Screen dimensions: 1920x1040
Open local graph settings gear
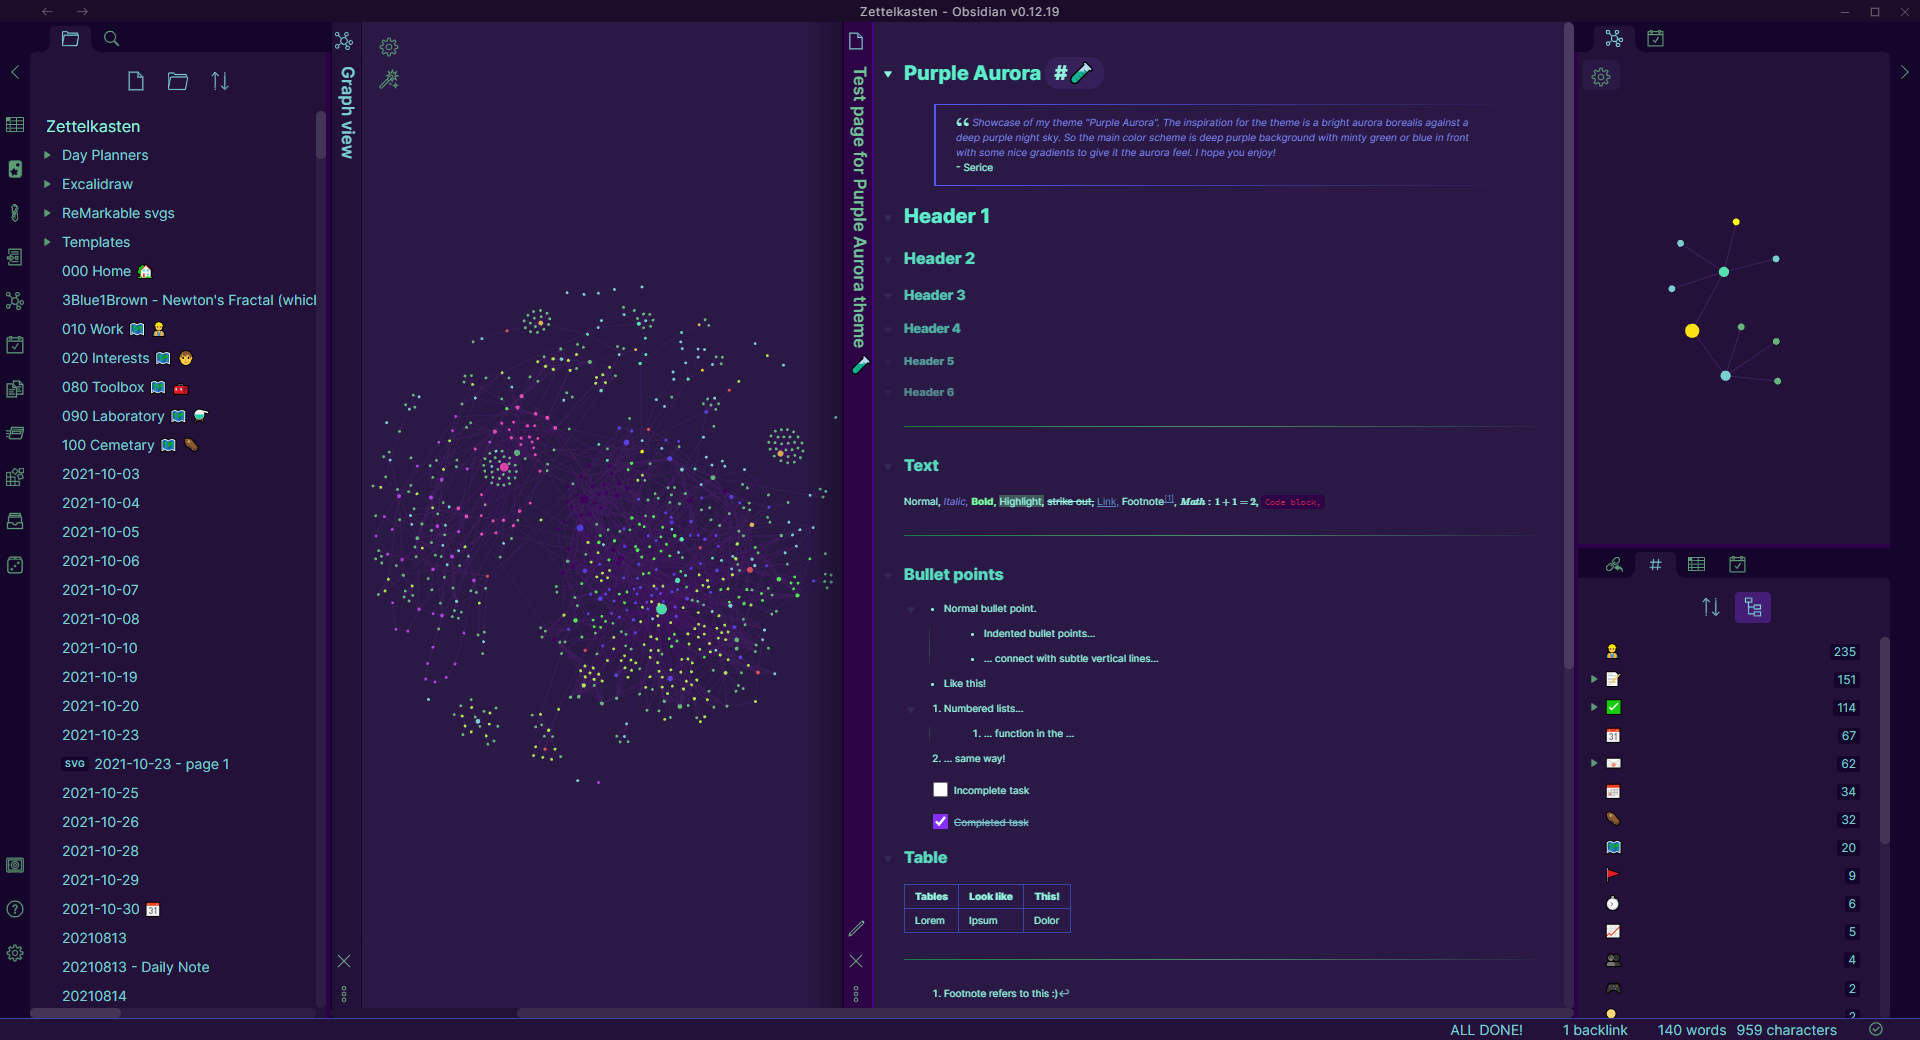[1601, 77]
